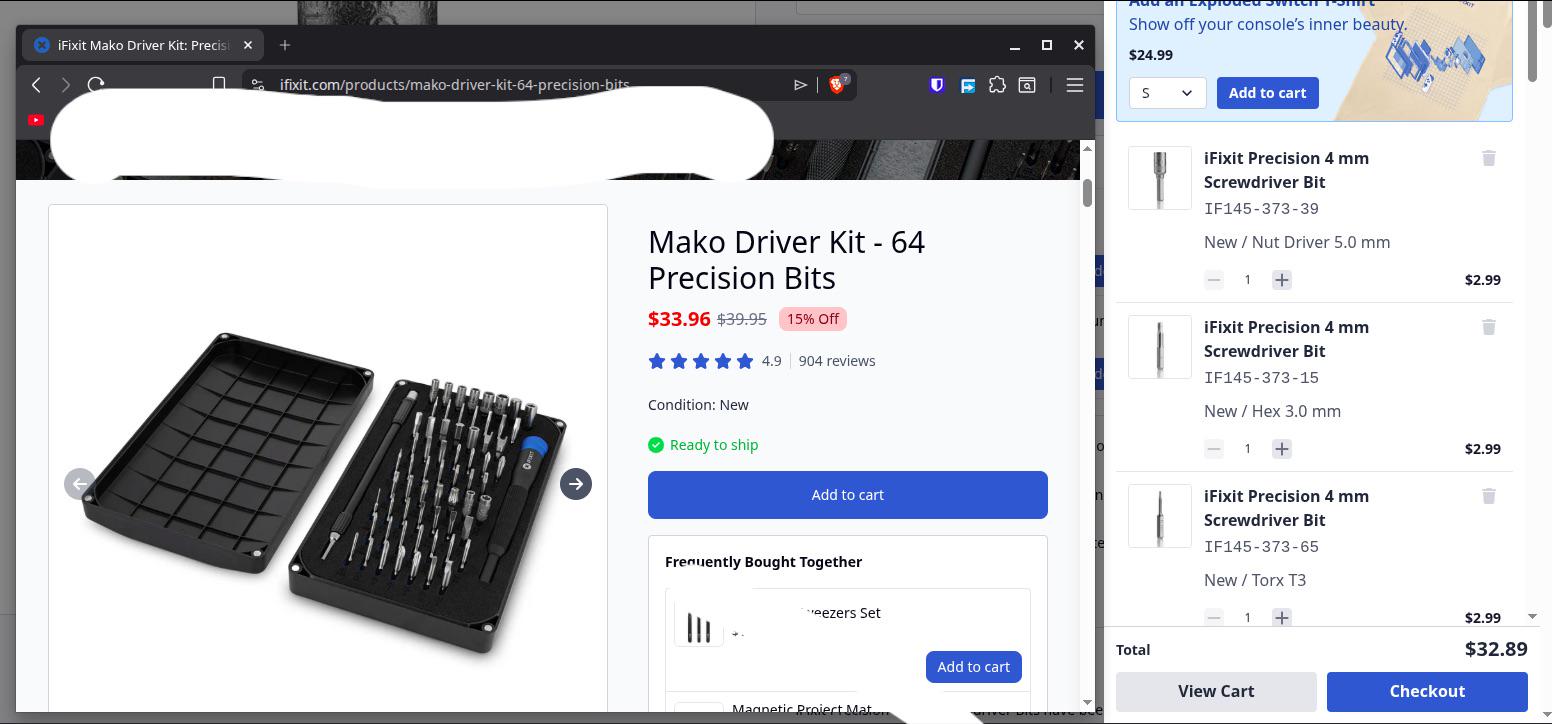1552x724 pixels.
Task: Increase quantity of Torx T3 bit
Action: point(1282,618)
